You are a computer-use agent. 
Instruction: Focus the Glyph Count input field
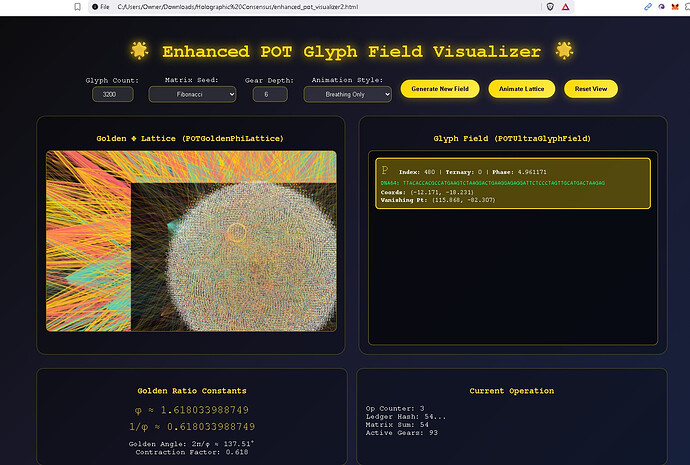tap(111, 94)
